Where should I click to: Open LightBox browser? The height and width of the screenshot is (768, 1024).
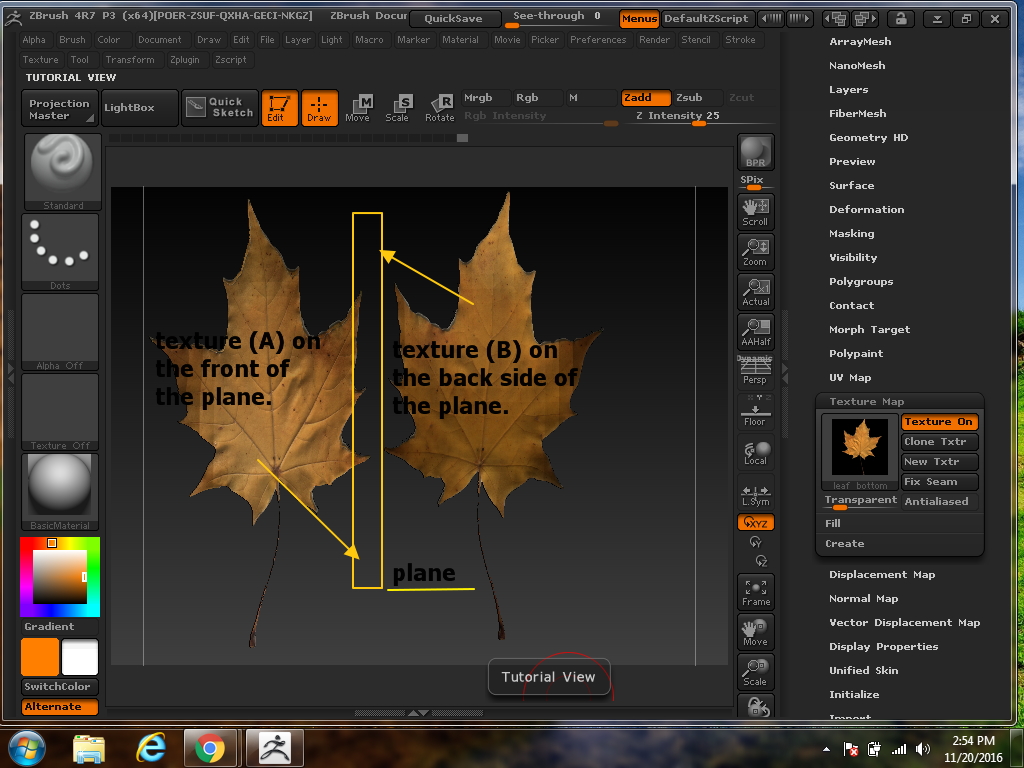(x=140, y=108)
